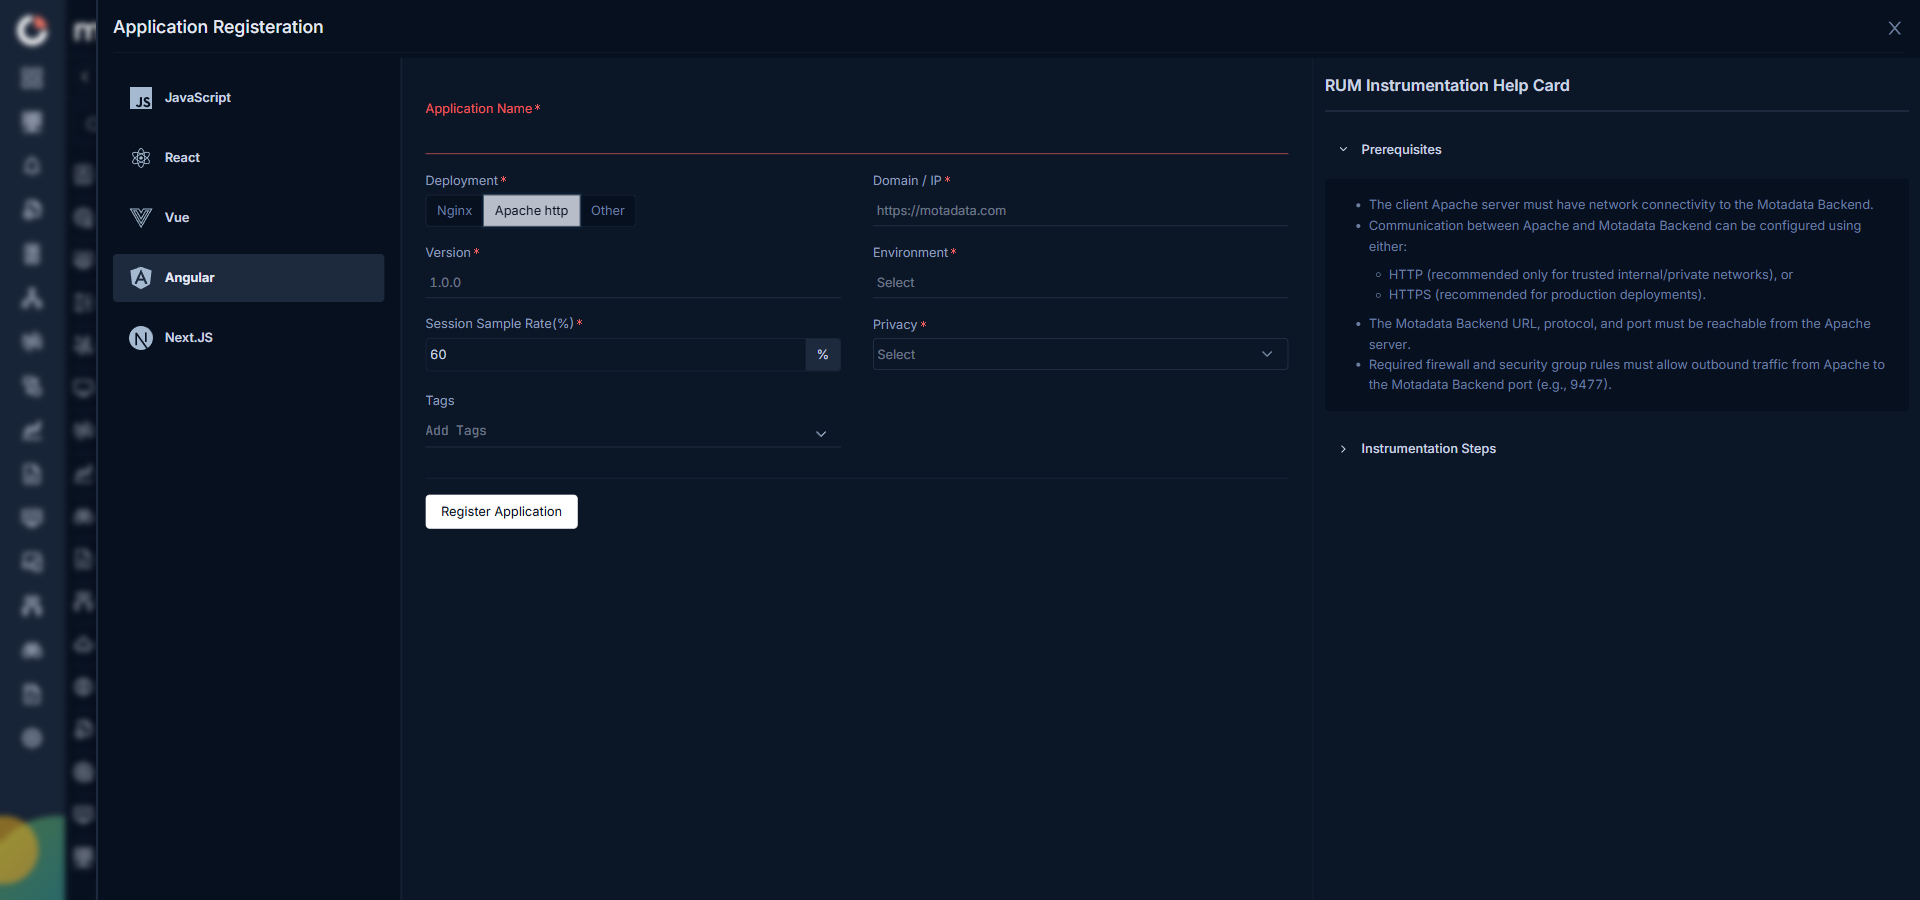Choose Other deployment option

[x=607, y=211]
